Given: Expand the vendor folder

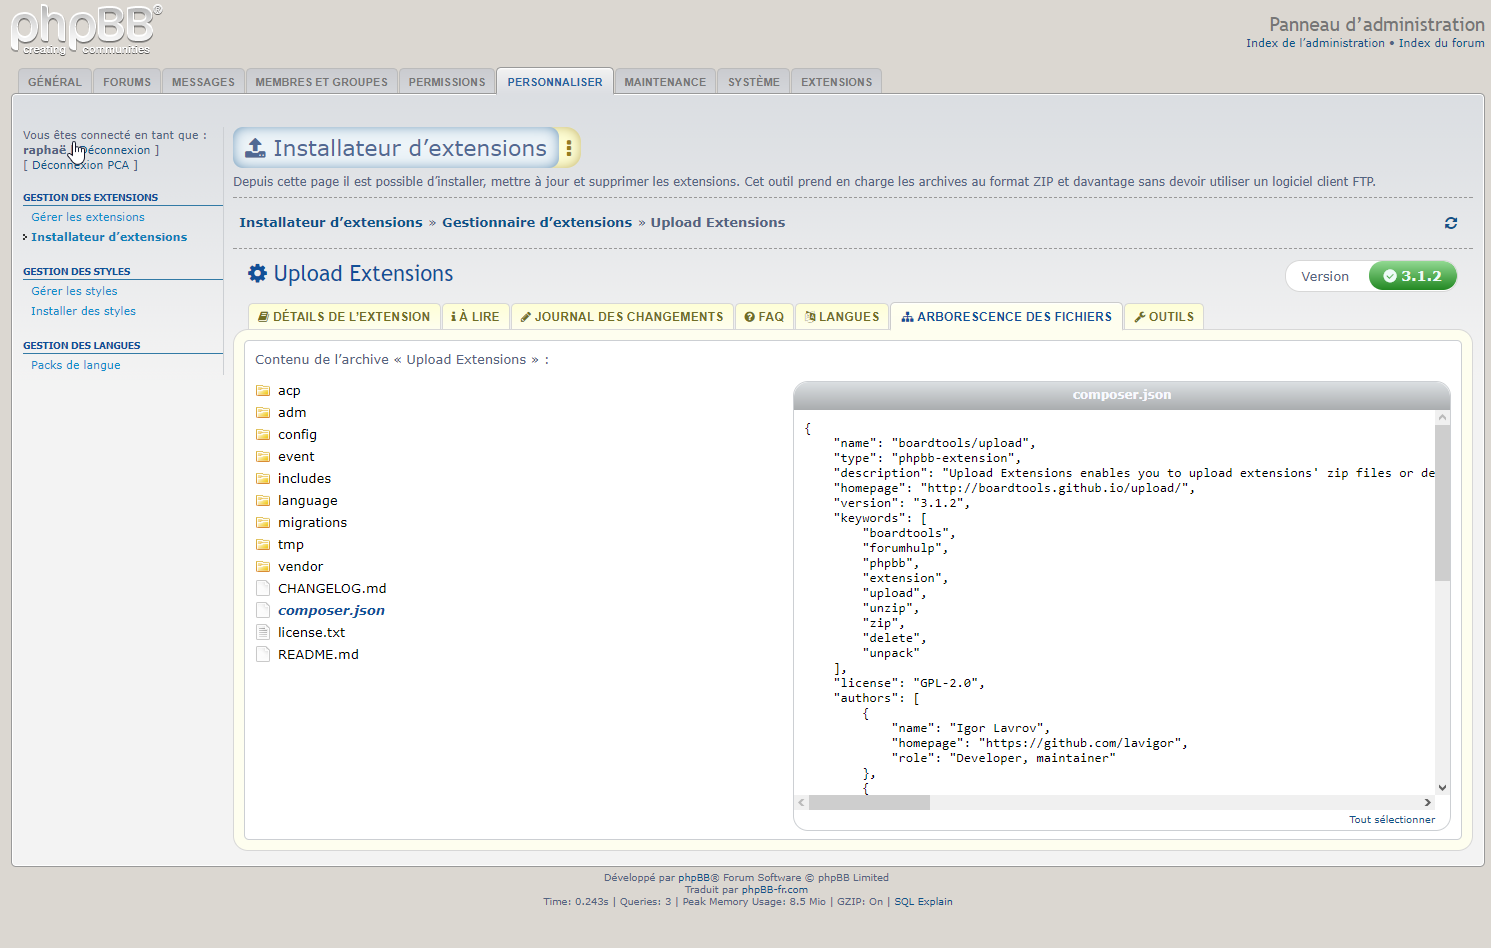Looking at the screenshot, I should (300, 567).
